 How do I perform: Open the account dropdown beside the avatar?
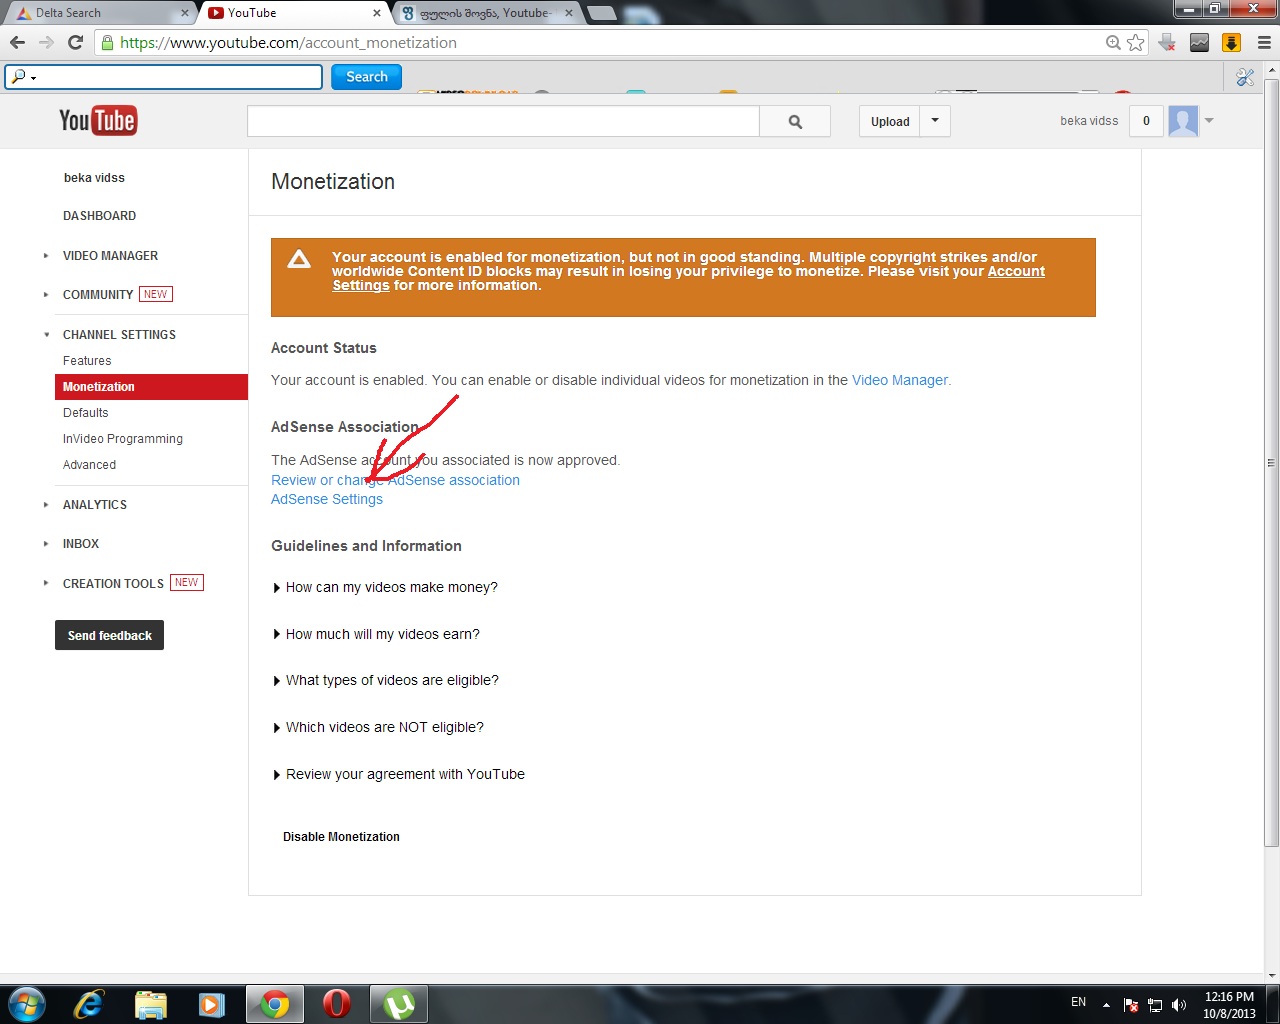[1209, 121]
